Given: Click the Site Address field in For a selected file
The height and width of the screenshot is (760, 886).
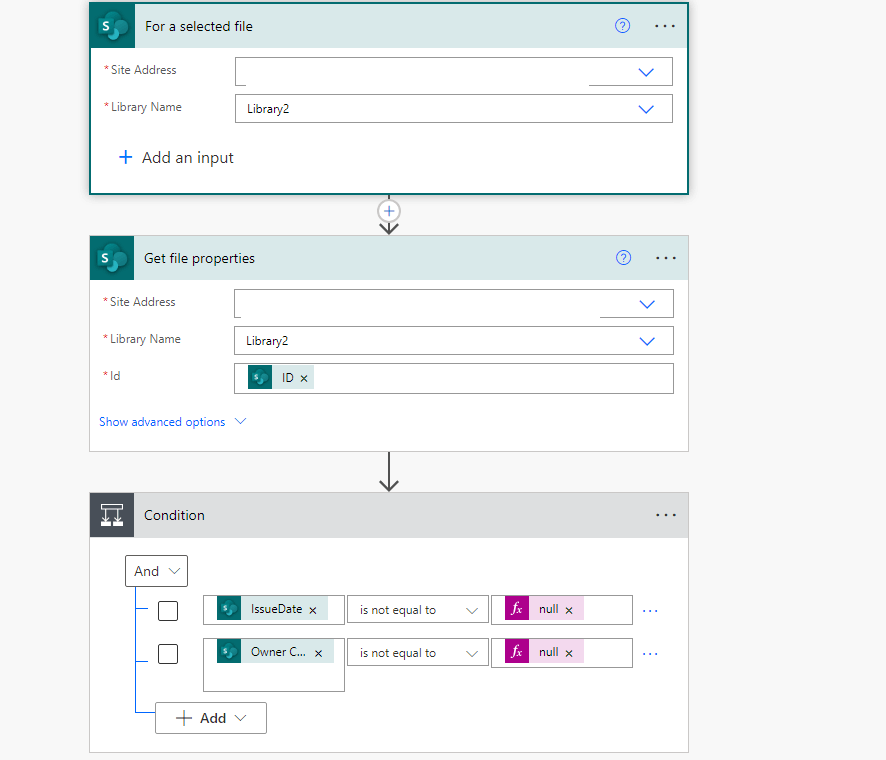Looking at the screenshot, I should [454, 72].
